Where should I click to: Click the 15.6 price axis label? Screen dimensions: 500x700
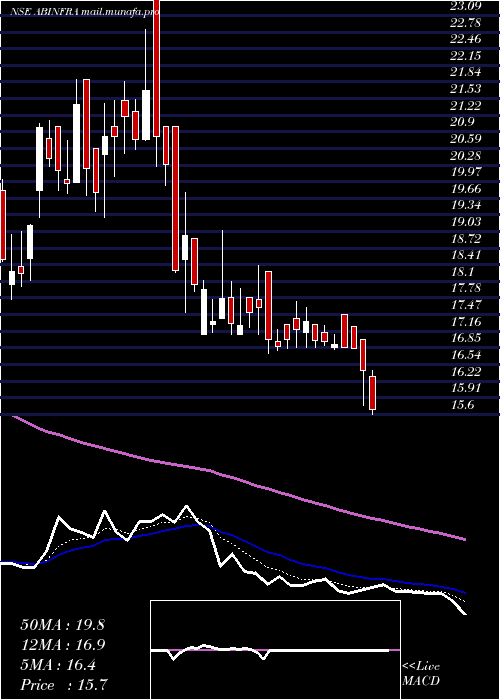(x=463, y=405)
